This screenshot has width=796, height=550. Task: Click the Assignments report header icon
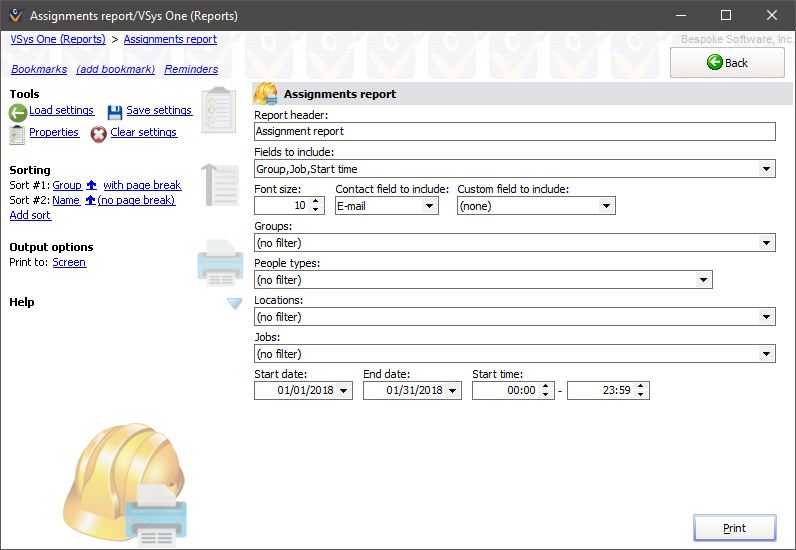(x=265, y=94)
